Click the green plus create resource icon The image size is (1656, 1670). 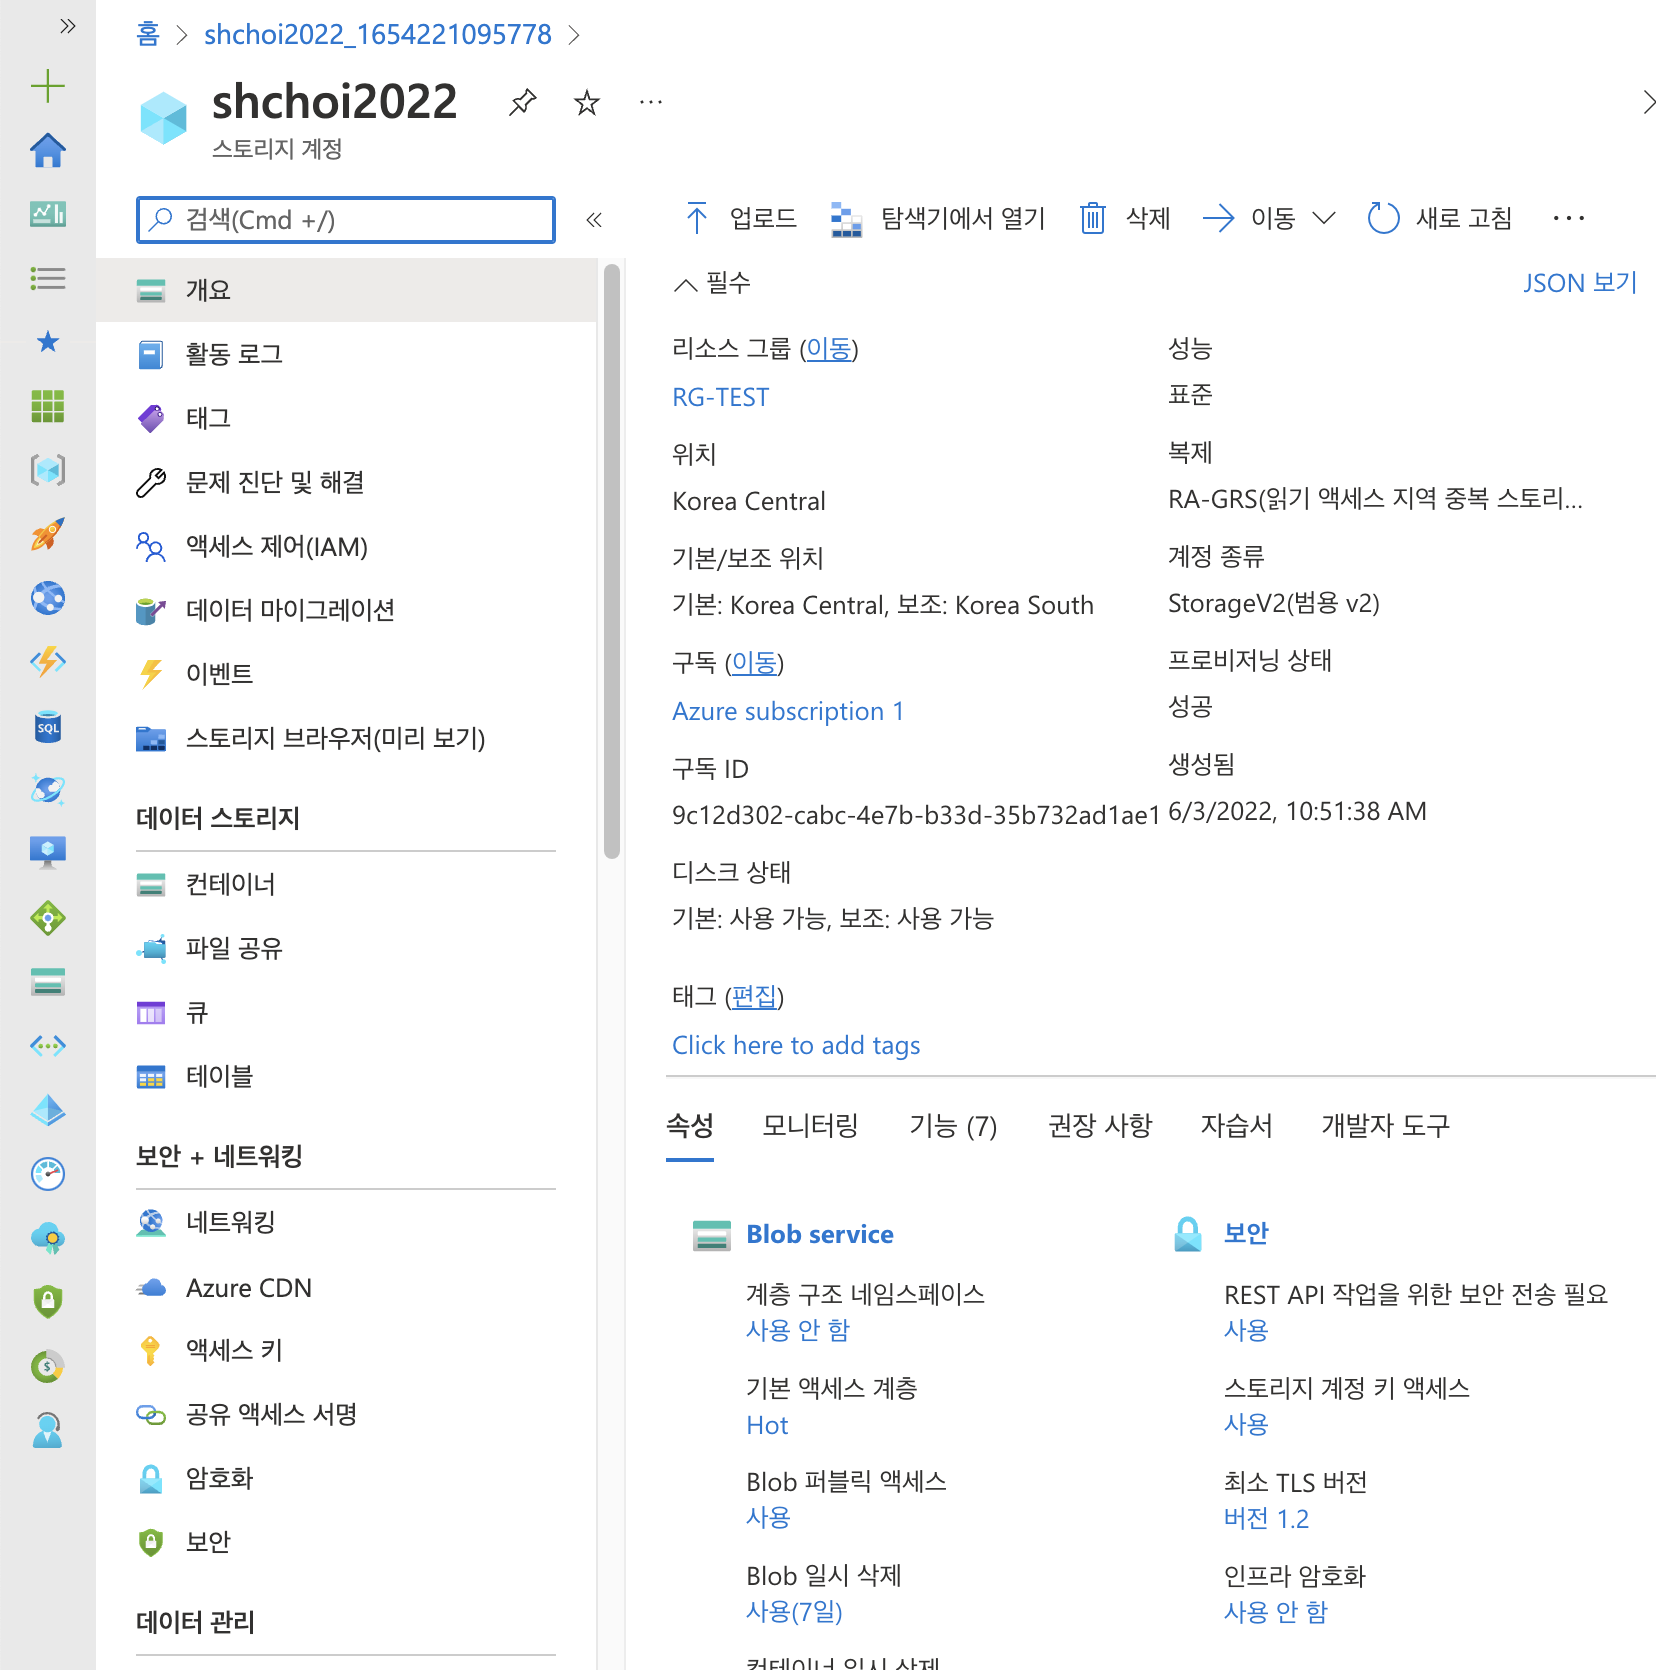click(x=48, y=86)
